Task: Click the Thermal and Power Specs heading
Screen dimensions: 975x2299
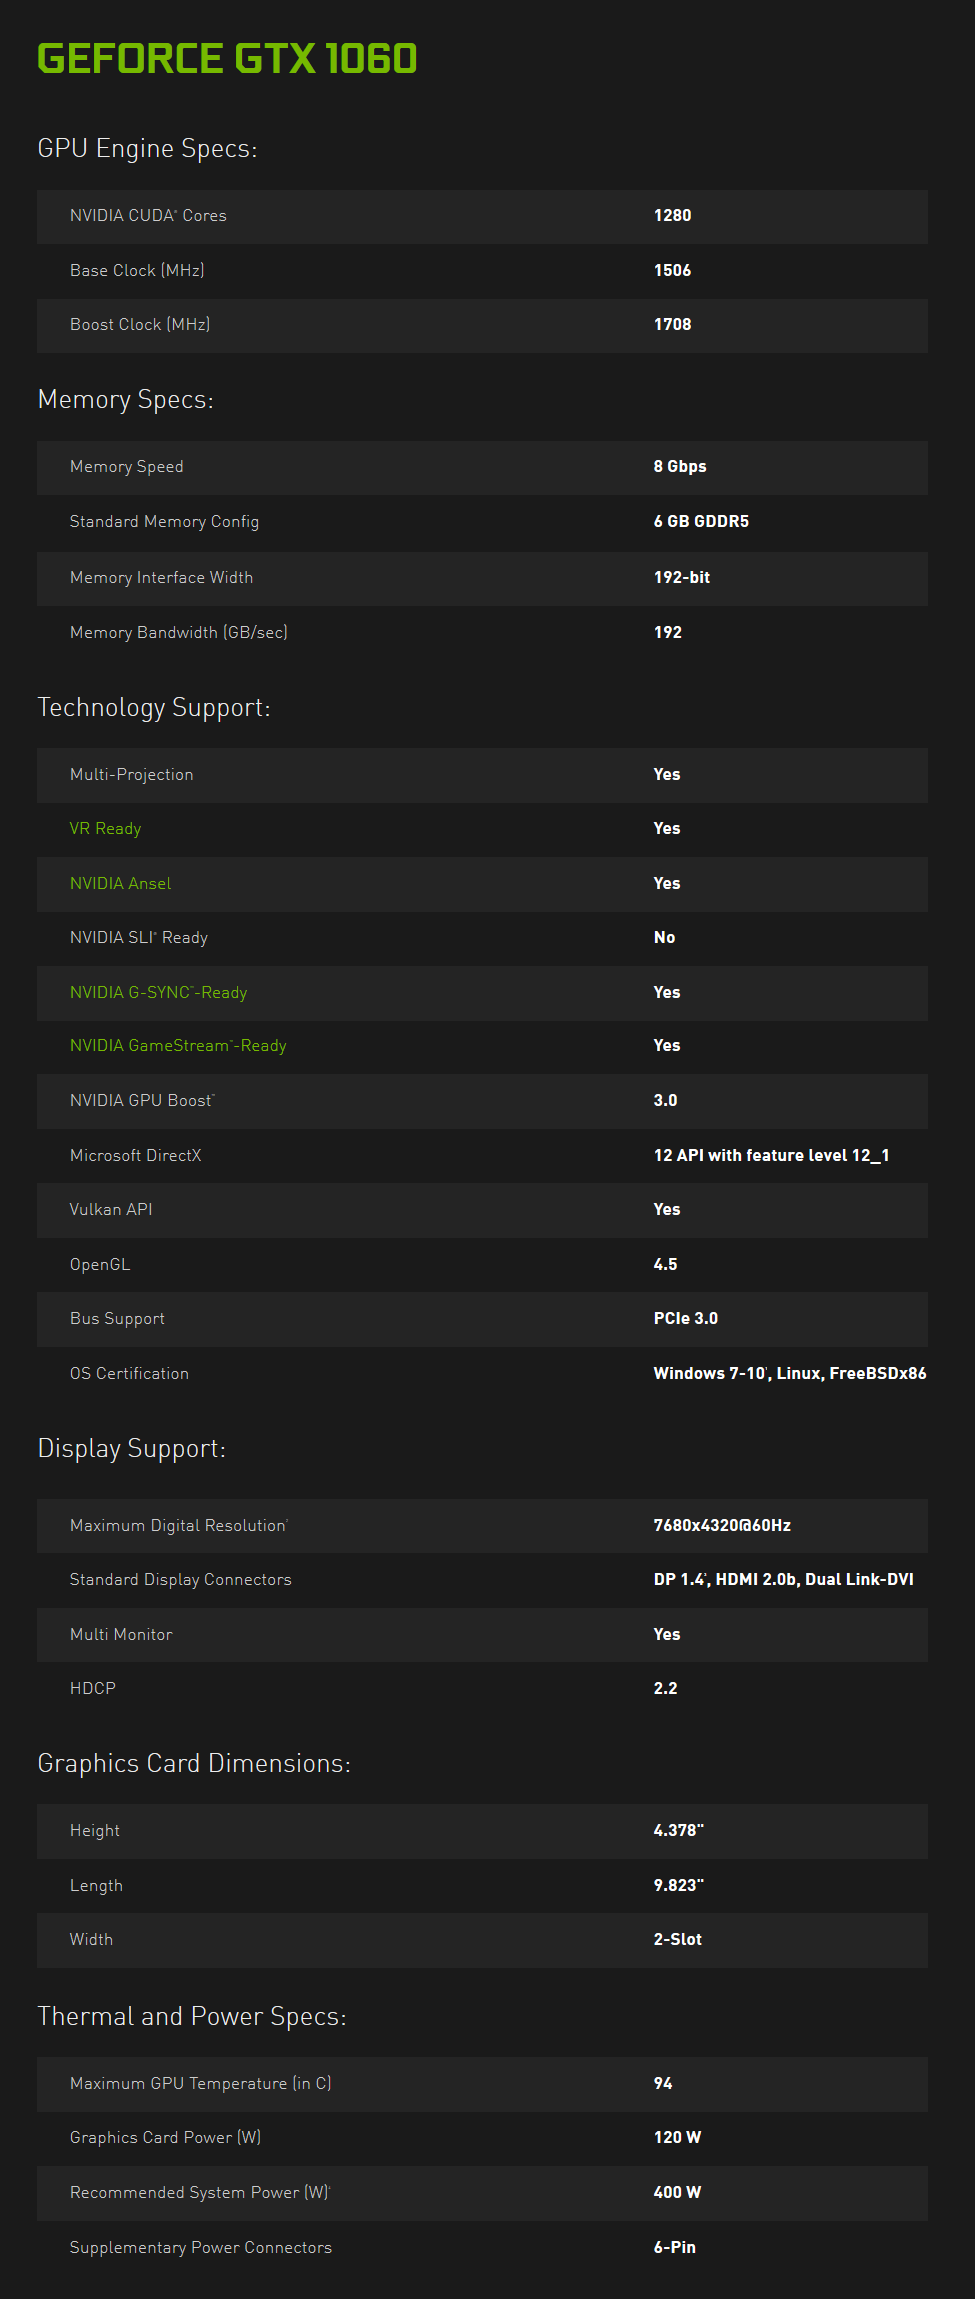Action: tap(192, 2016)
